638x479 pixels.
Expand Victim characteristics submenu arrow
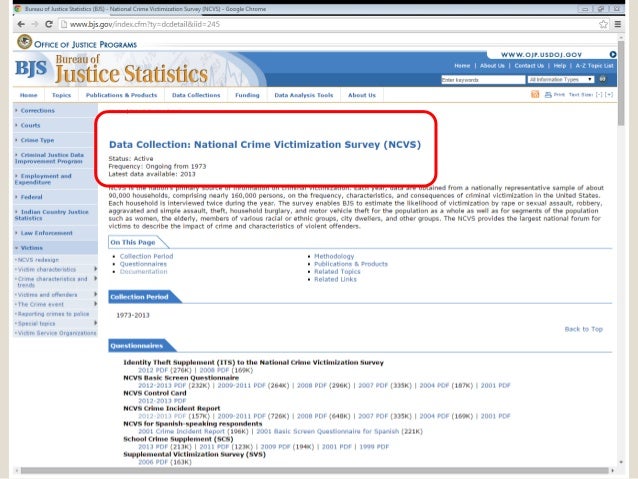[96, 269]
